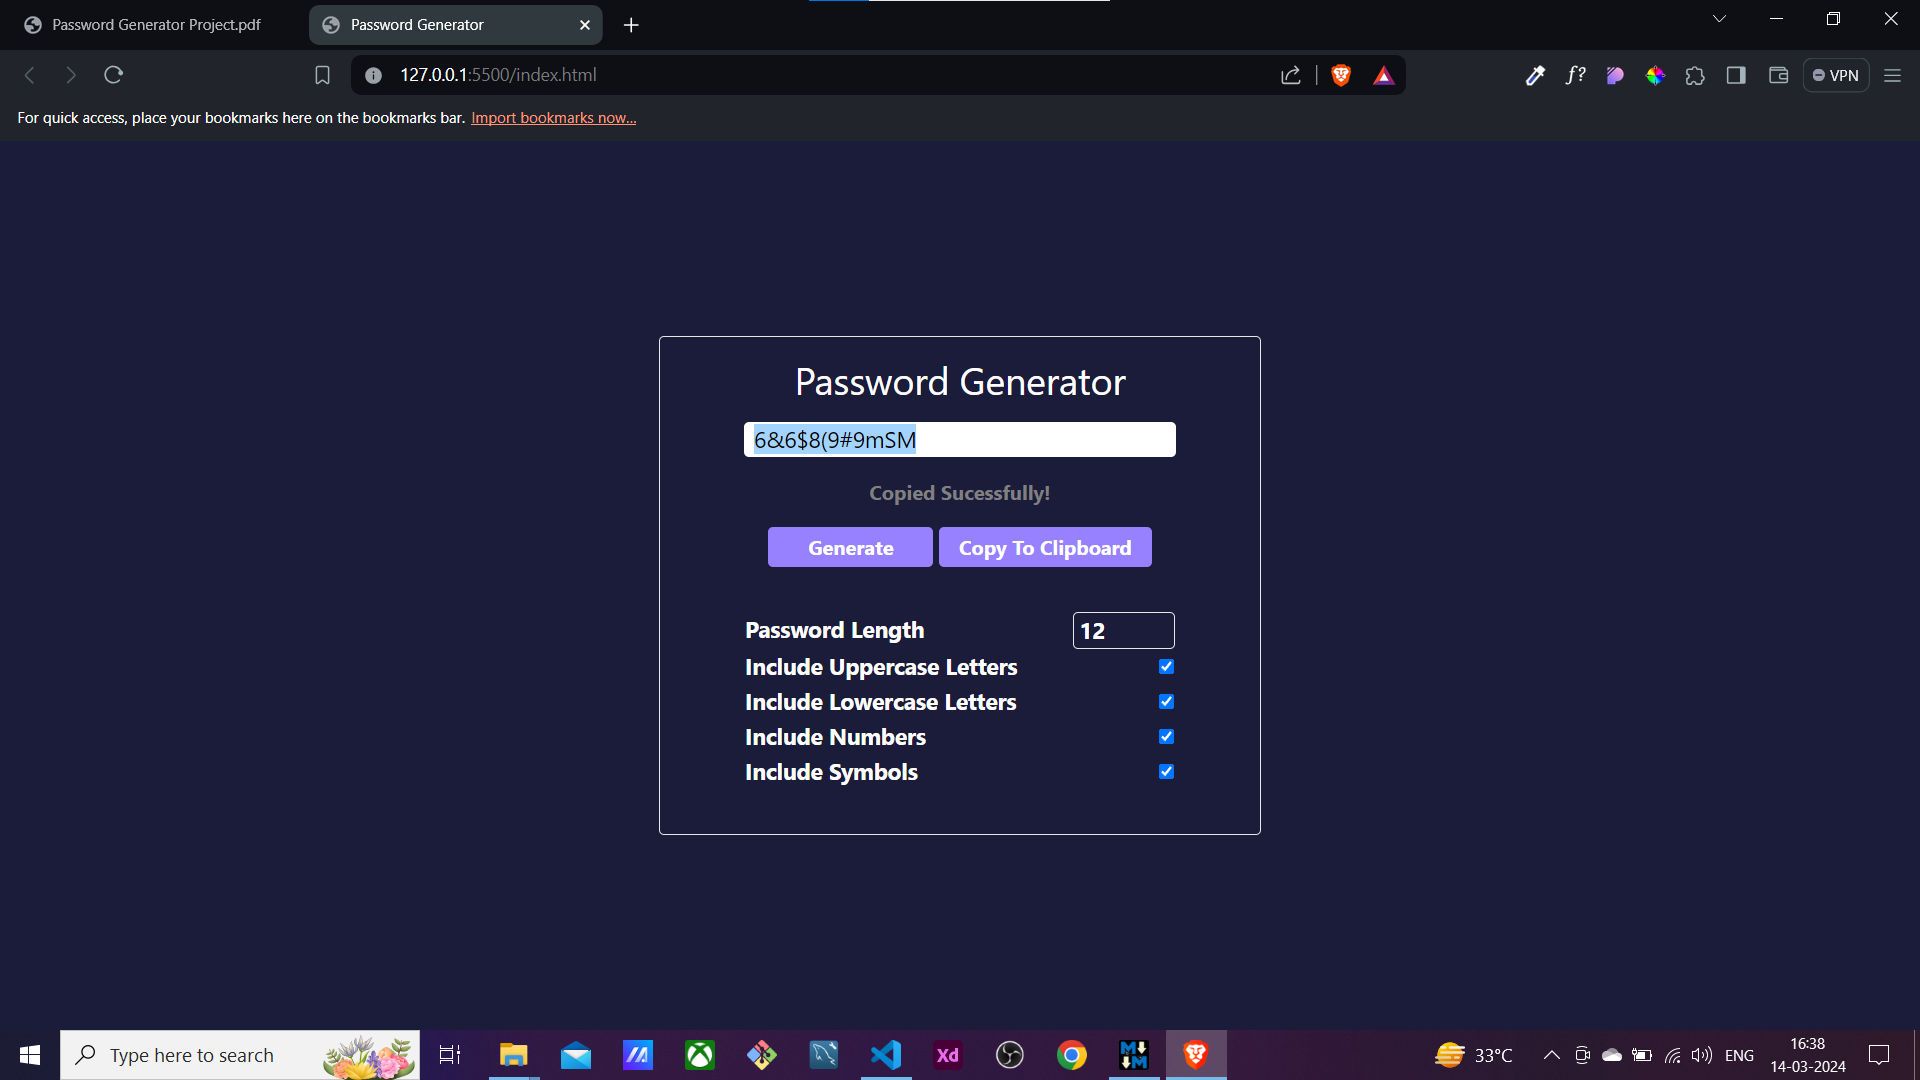The width and height of the screenshot is (1920, 1080).
Task: Click Import bookmarks now link
Action: (553, 118)
